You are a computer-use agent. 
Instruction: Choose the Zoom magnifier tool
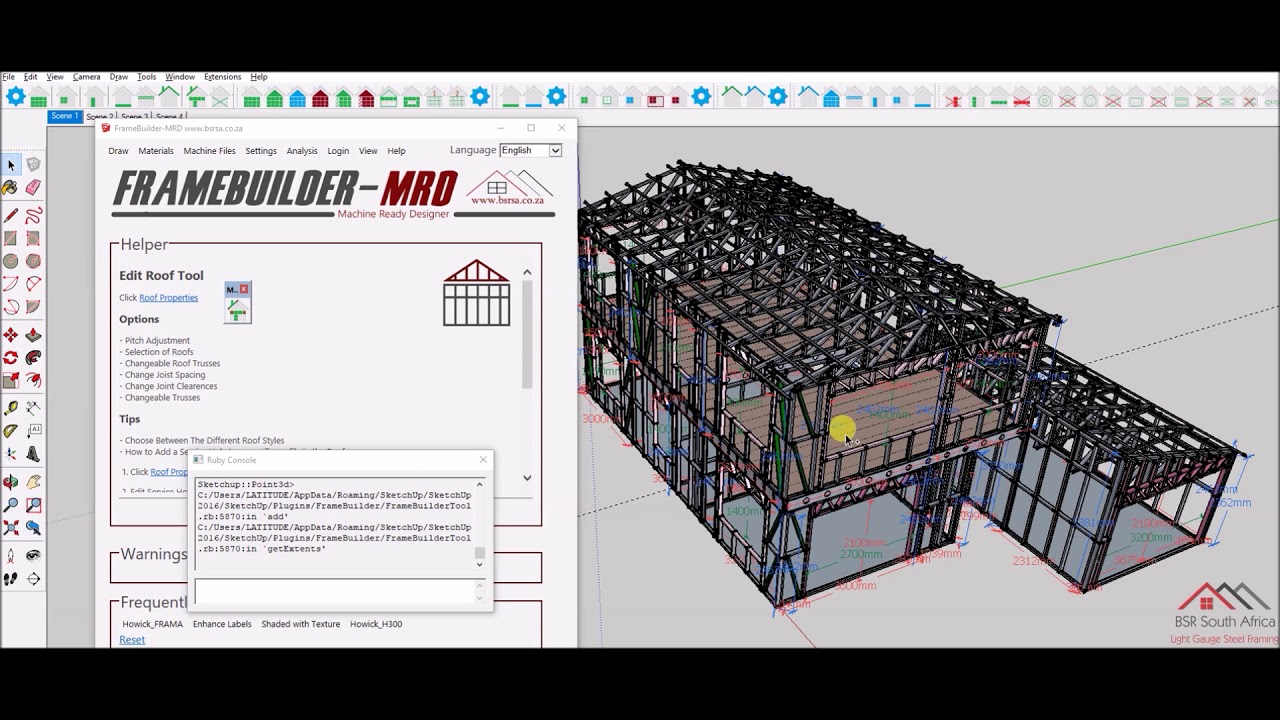pyautogui.click(x=11, y=506)
